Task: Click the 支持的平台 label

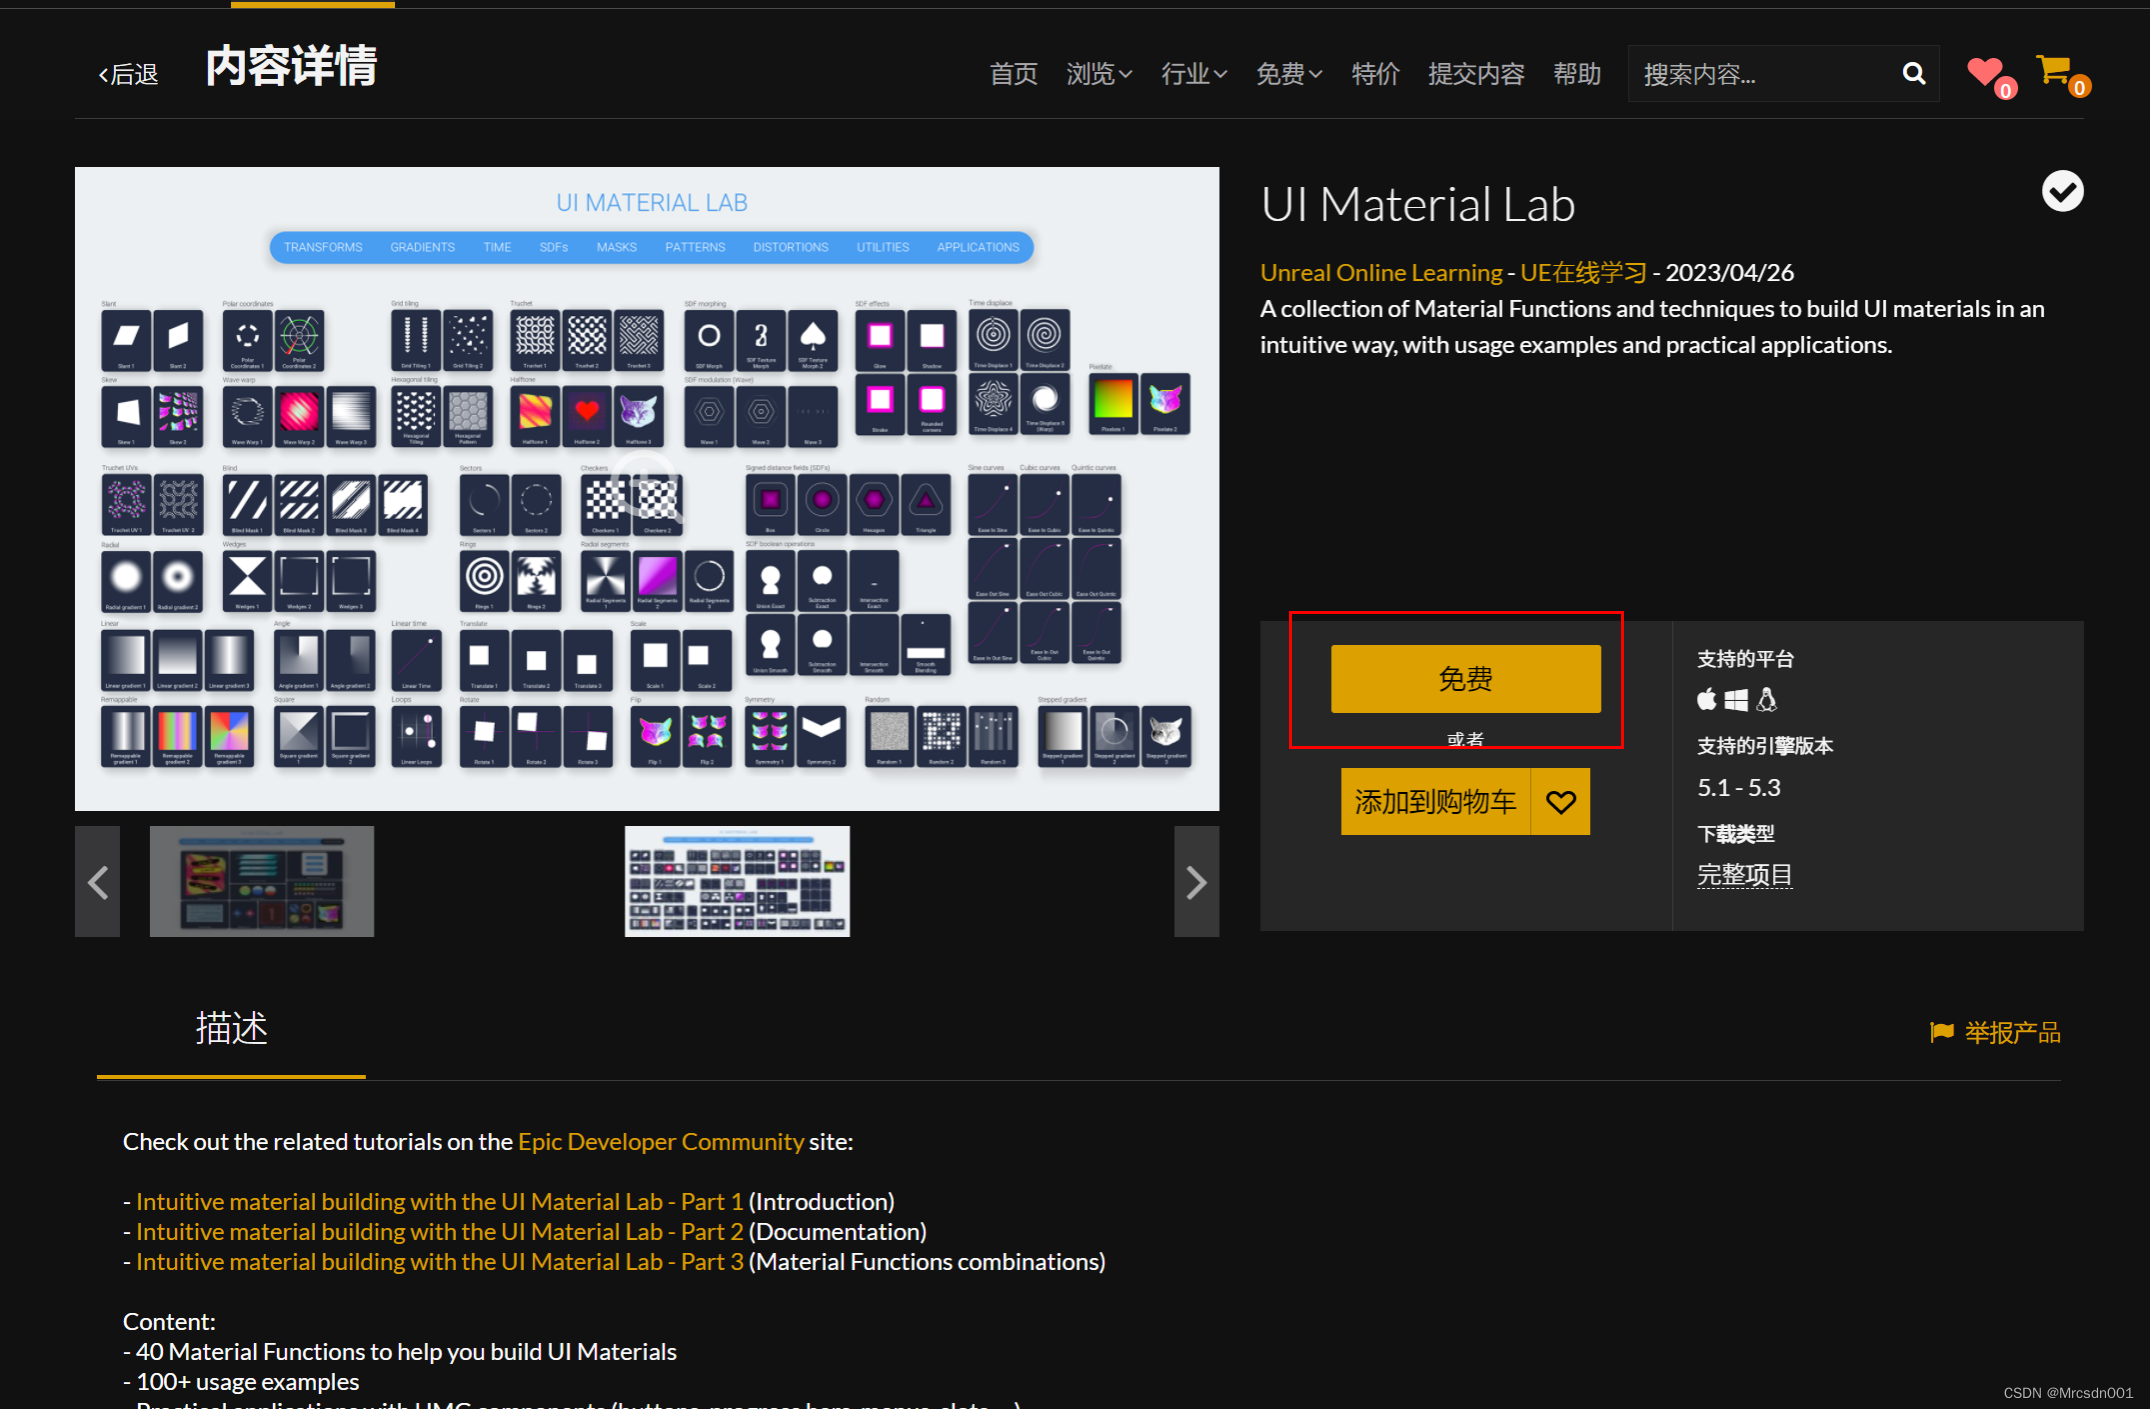Action: 1745,659
